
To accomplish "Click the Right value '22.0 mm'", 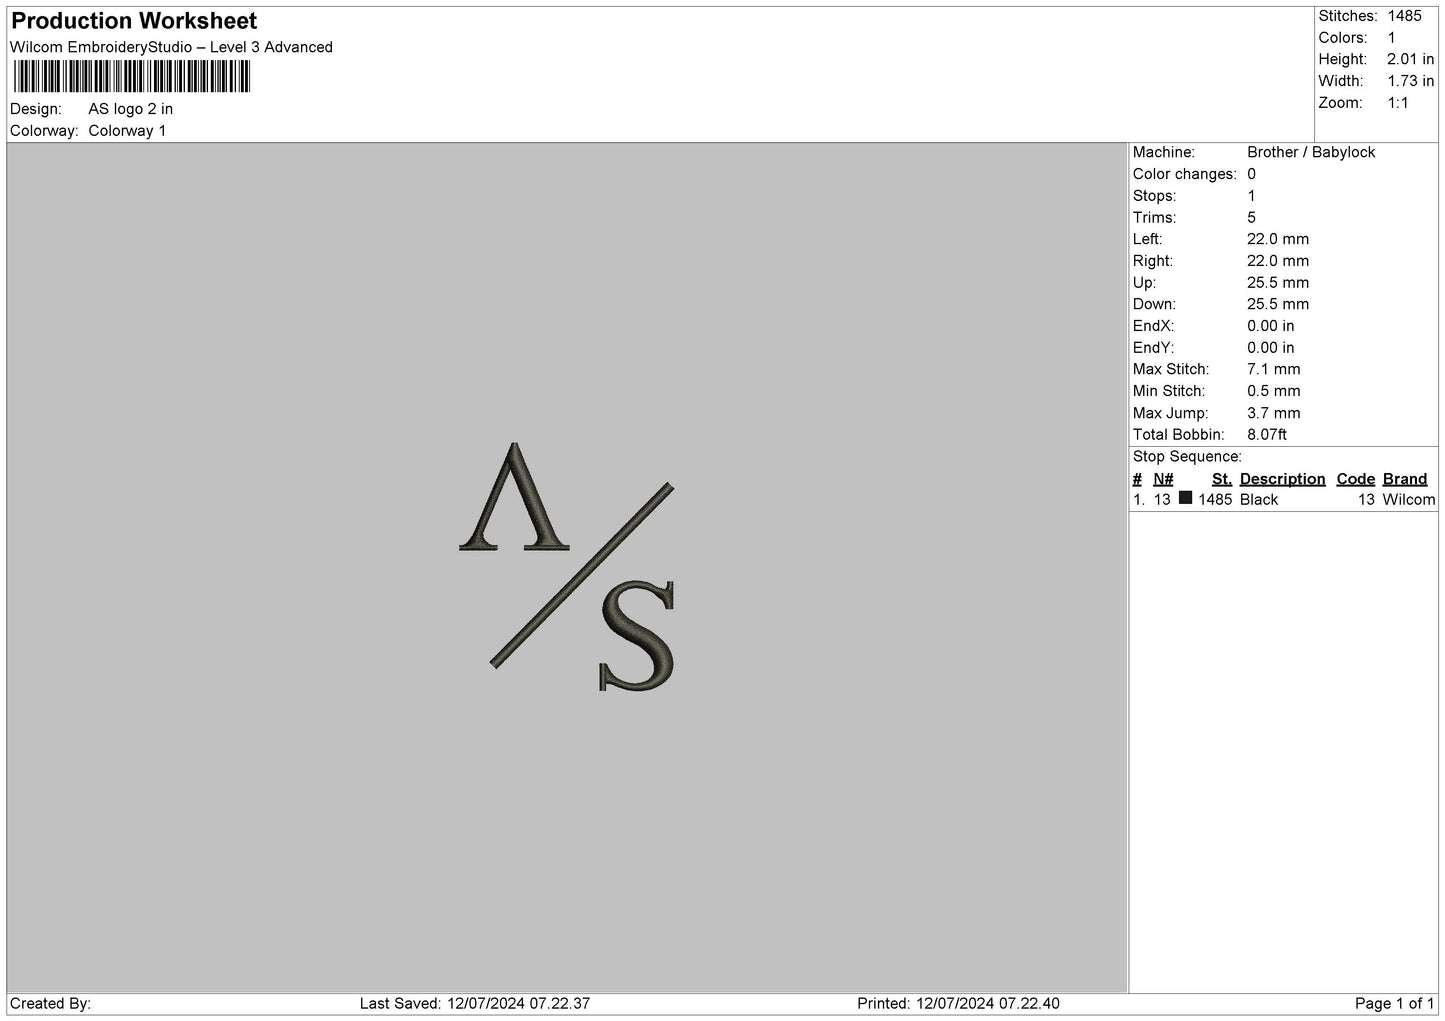I will click(x=1278, y=261).
